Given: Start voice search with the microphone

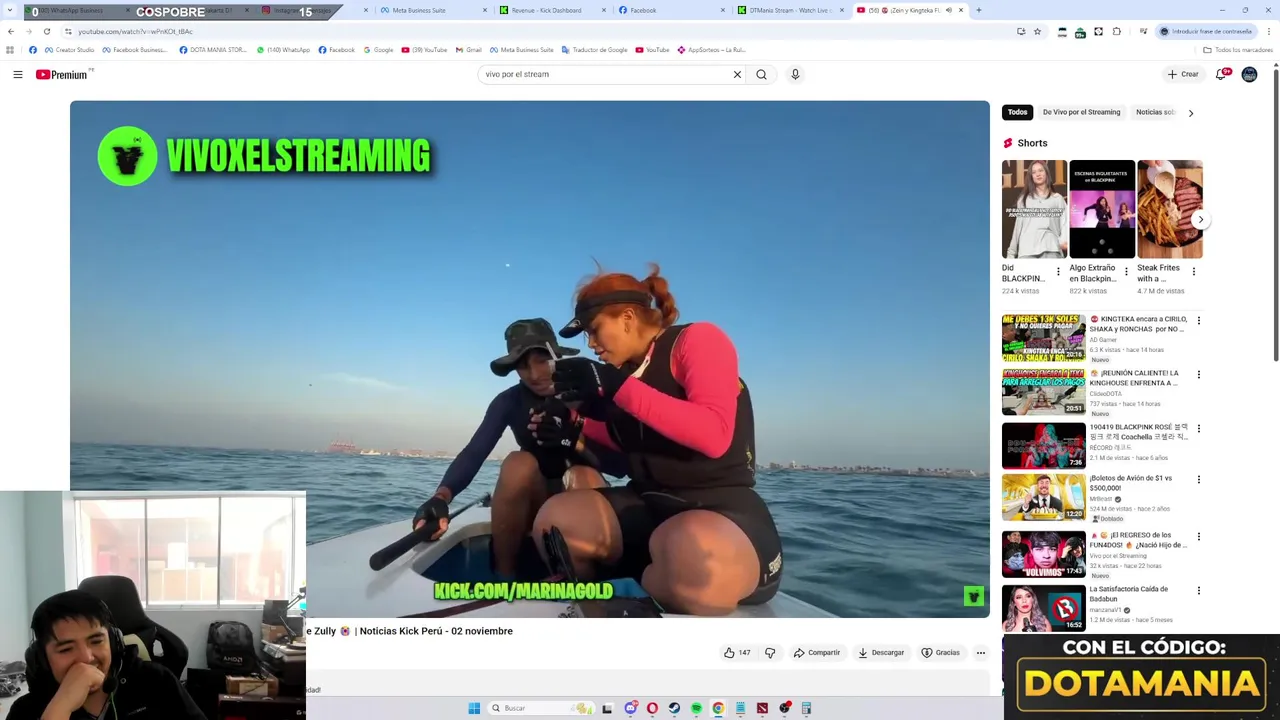Looking at the screenshot, I should (795, 74).
